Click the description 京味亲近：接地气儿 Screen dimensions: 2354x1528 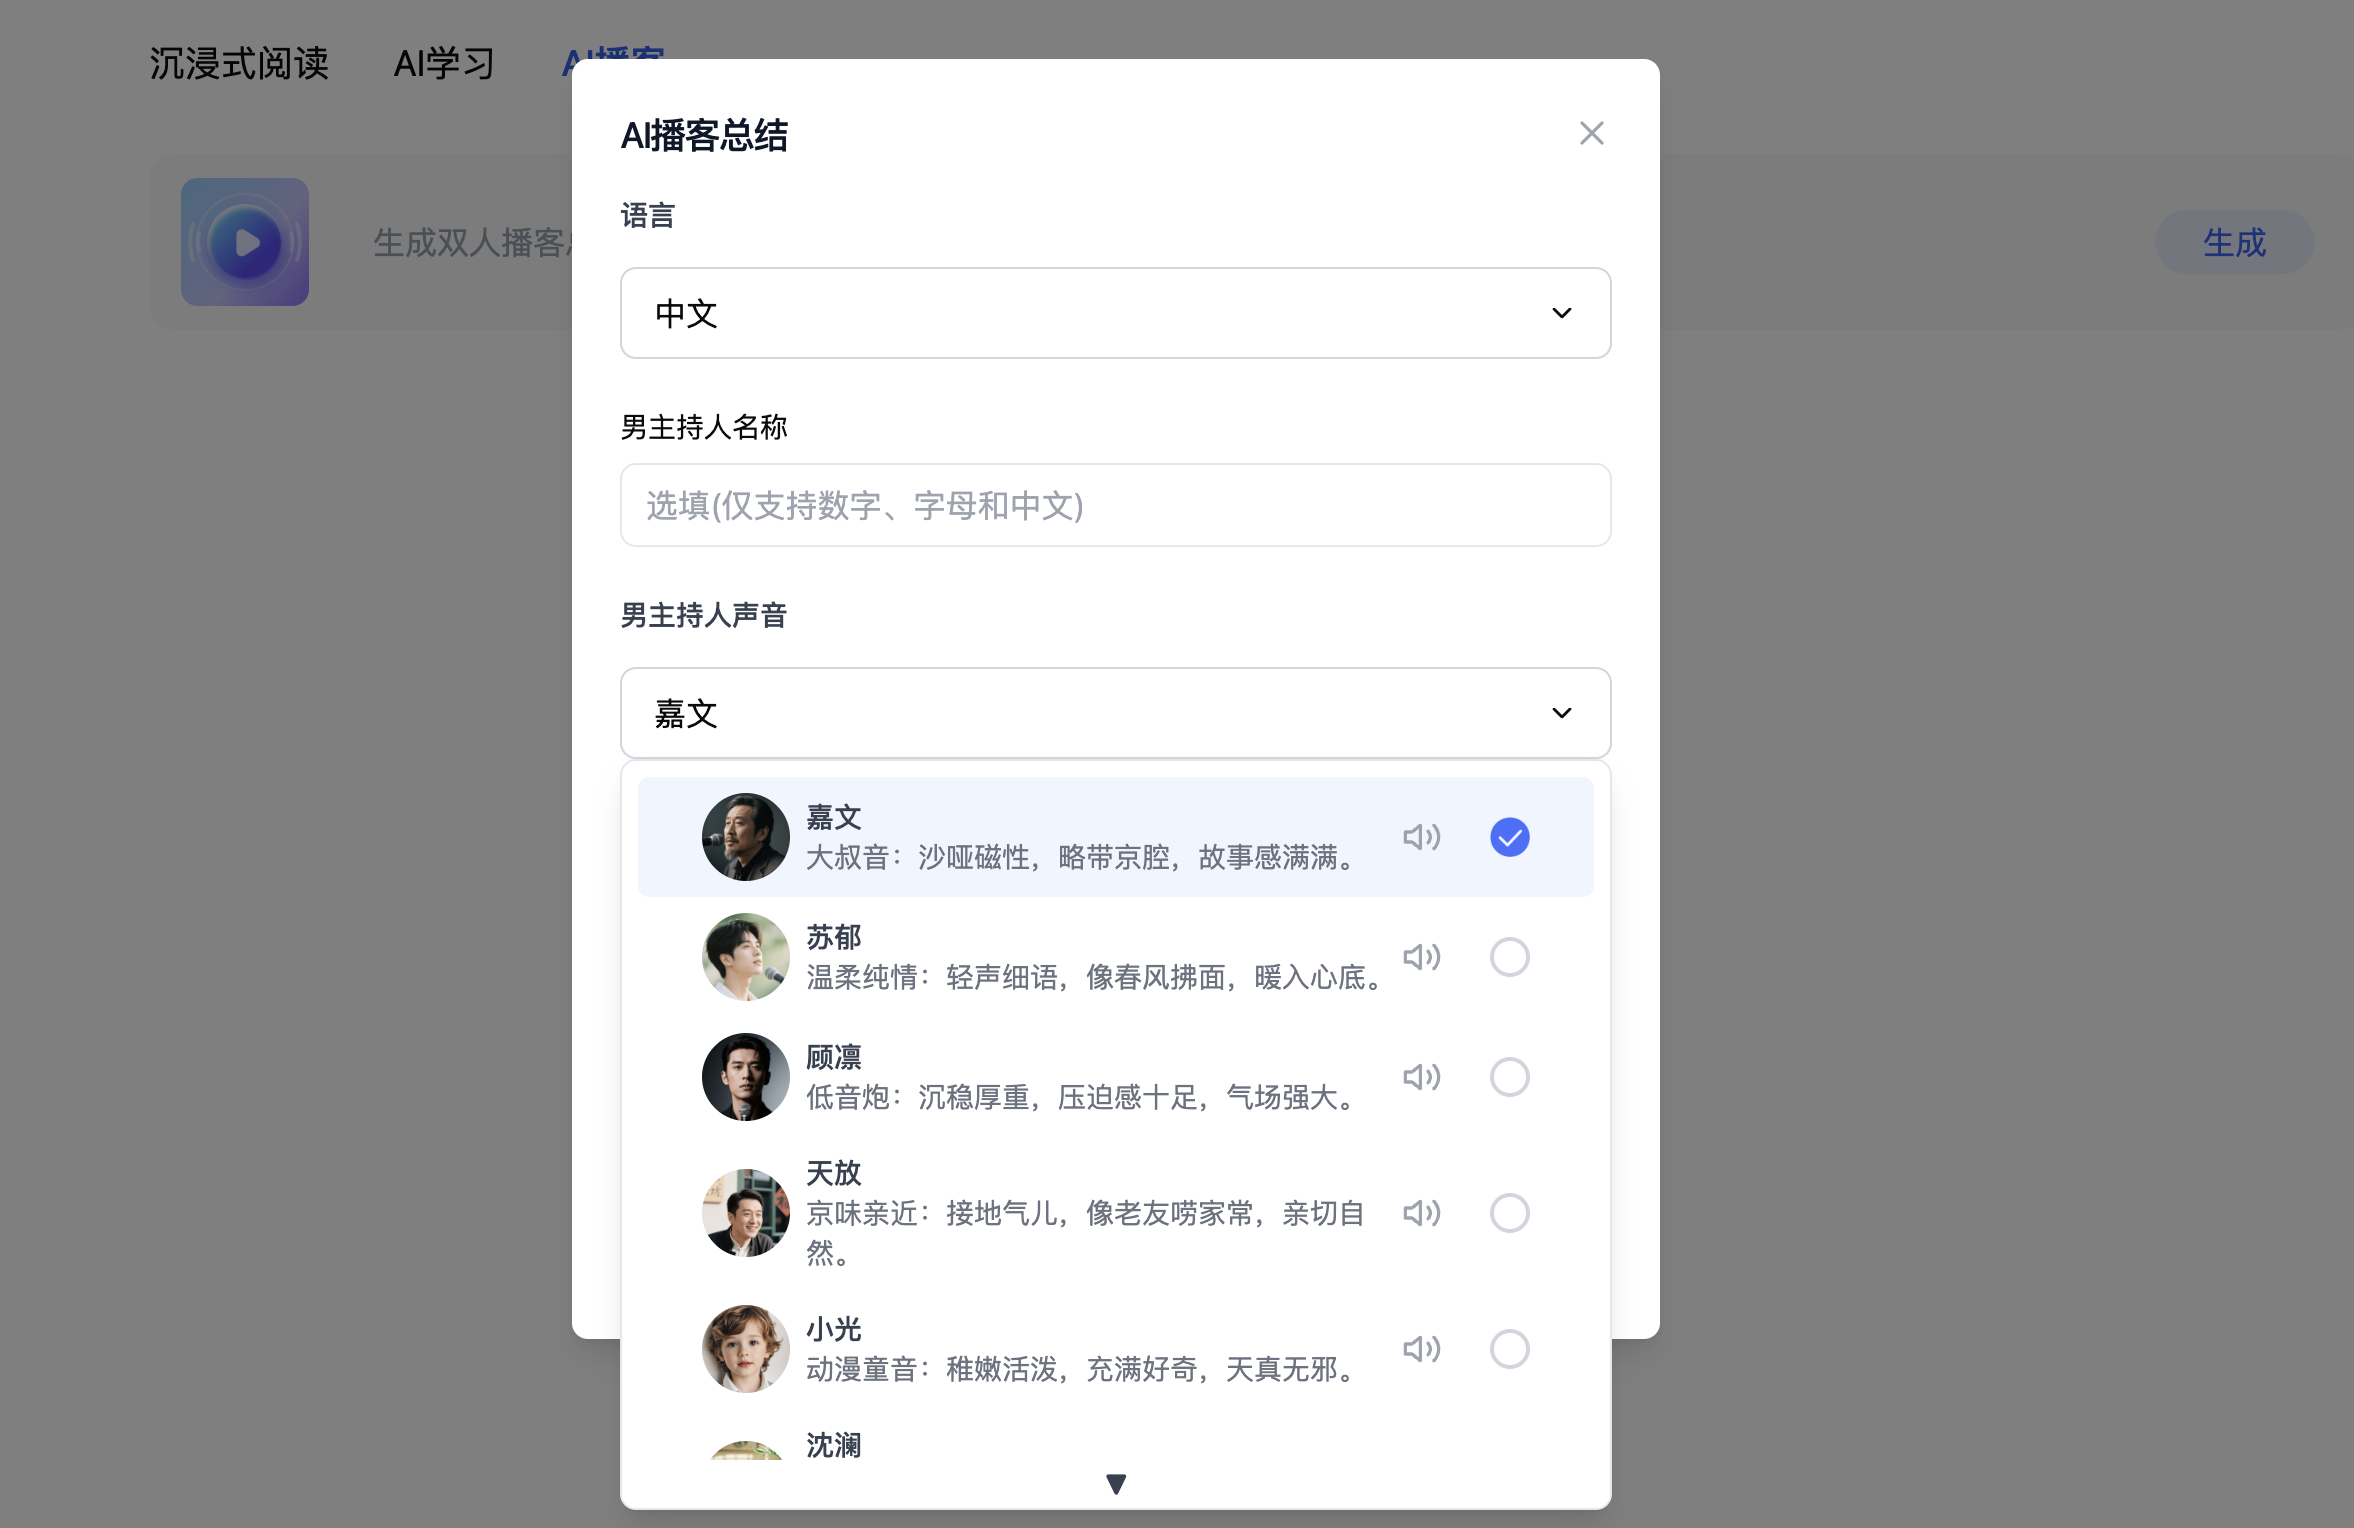tap(1085, 1232)
